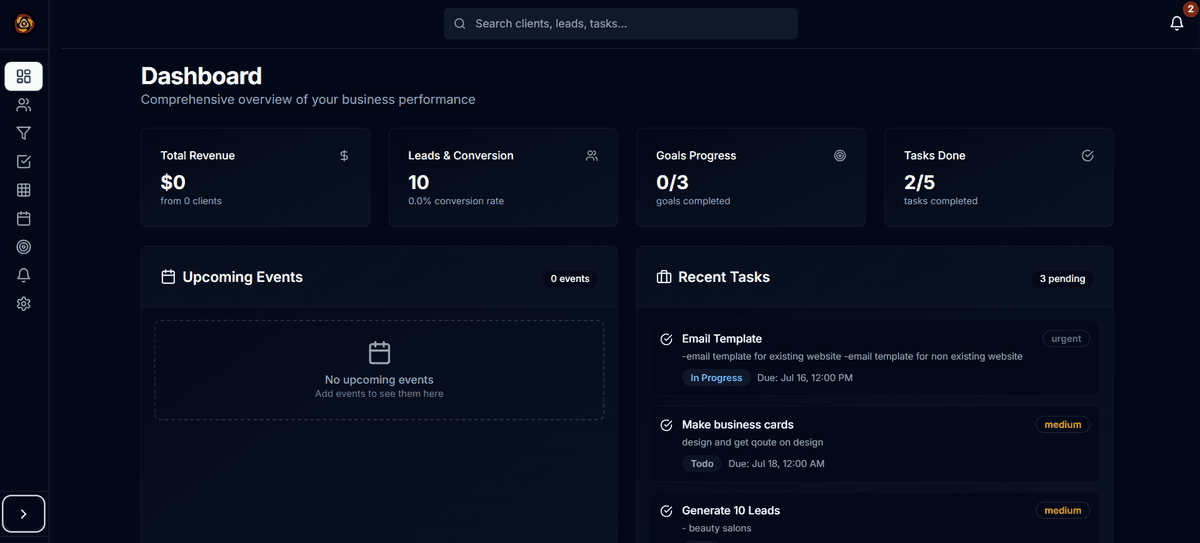Open notifications bell with badge 2

click(x=1177, y=23)
